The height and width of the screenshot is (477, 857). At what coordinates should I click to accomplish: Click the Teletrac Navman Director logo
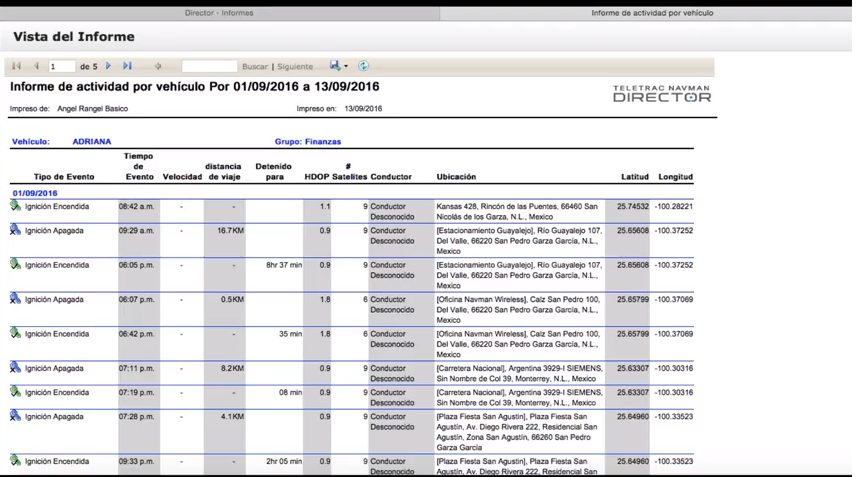(x=661, y=94)
